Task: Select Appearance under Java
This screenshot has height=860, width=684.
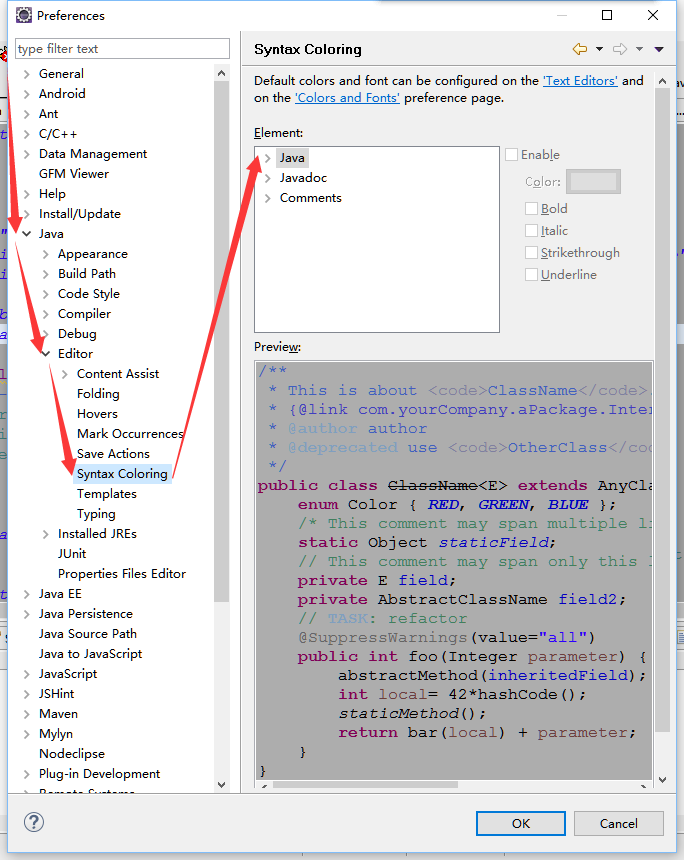Action: [93, 254]
